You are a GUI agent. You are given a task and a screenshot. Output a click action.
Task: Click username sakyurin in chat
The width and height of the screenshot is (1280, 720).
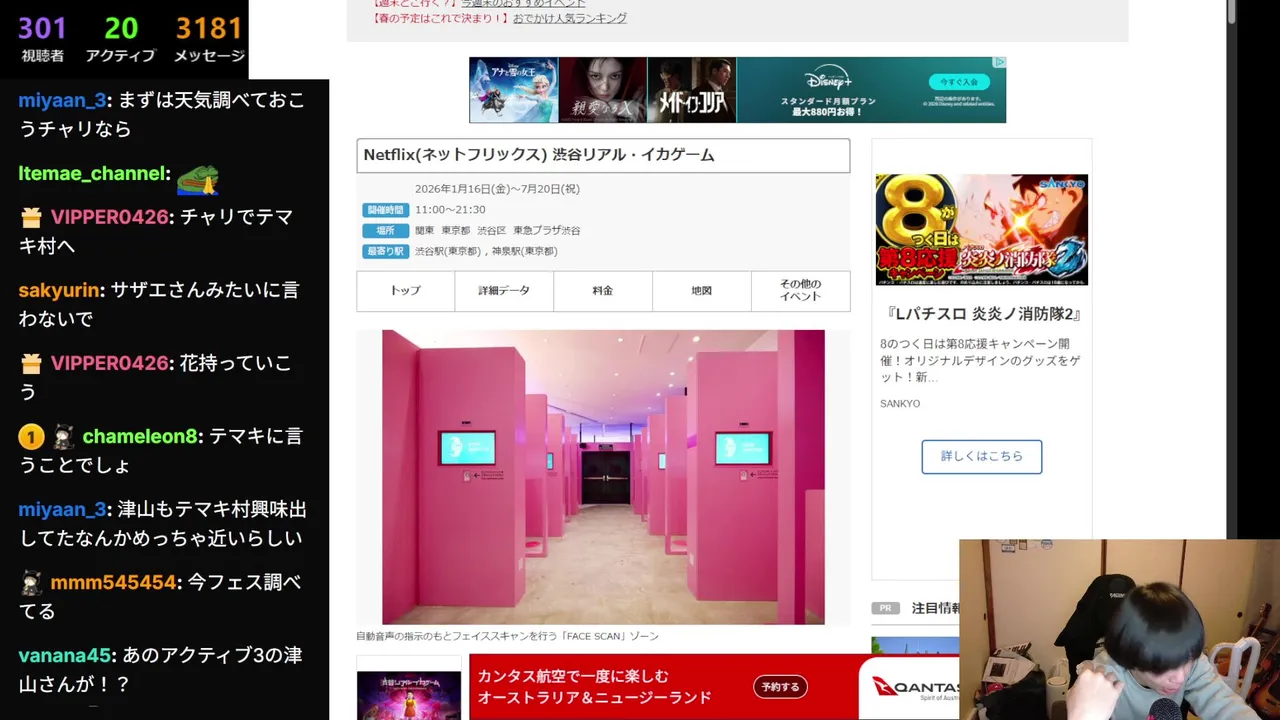click(58, 291)
